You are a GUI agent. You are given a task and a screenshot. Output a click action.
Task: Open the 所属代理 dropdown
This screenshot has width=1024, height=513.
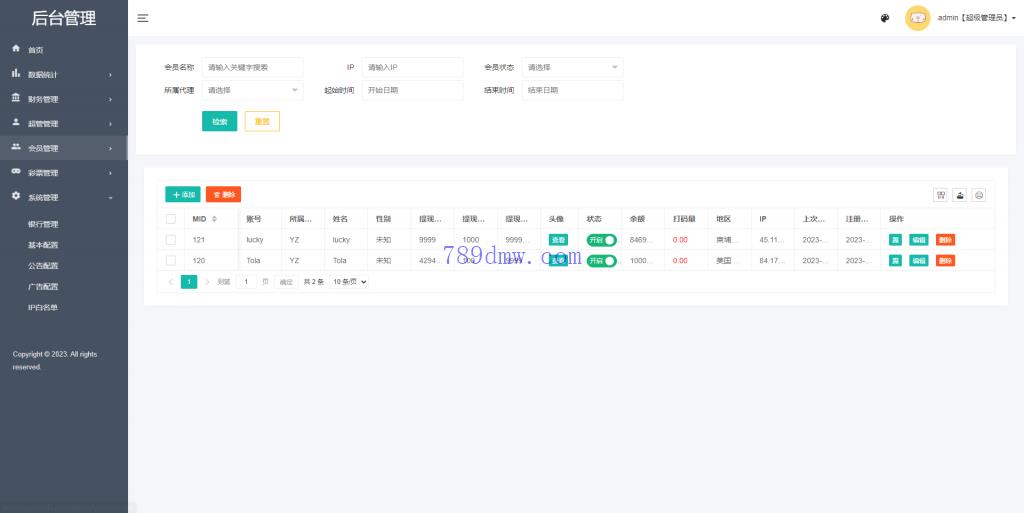tap(252, 90)
